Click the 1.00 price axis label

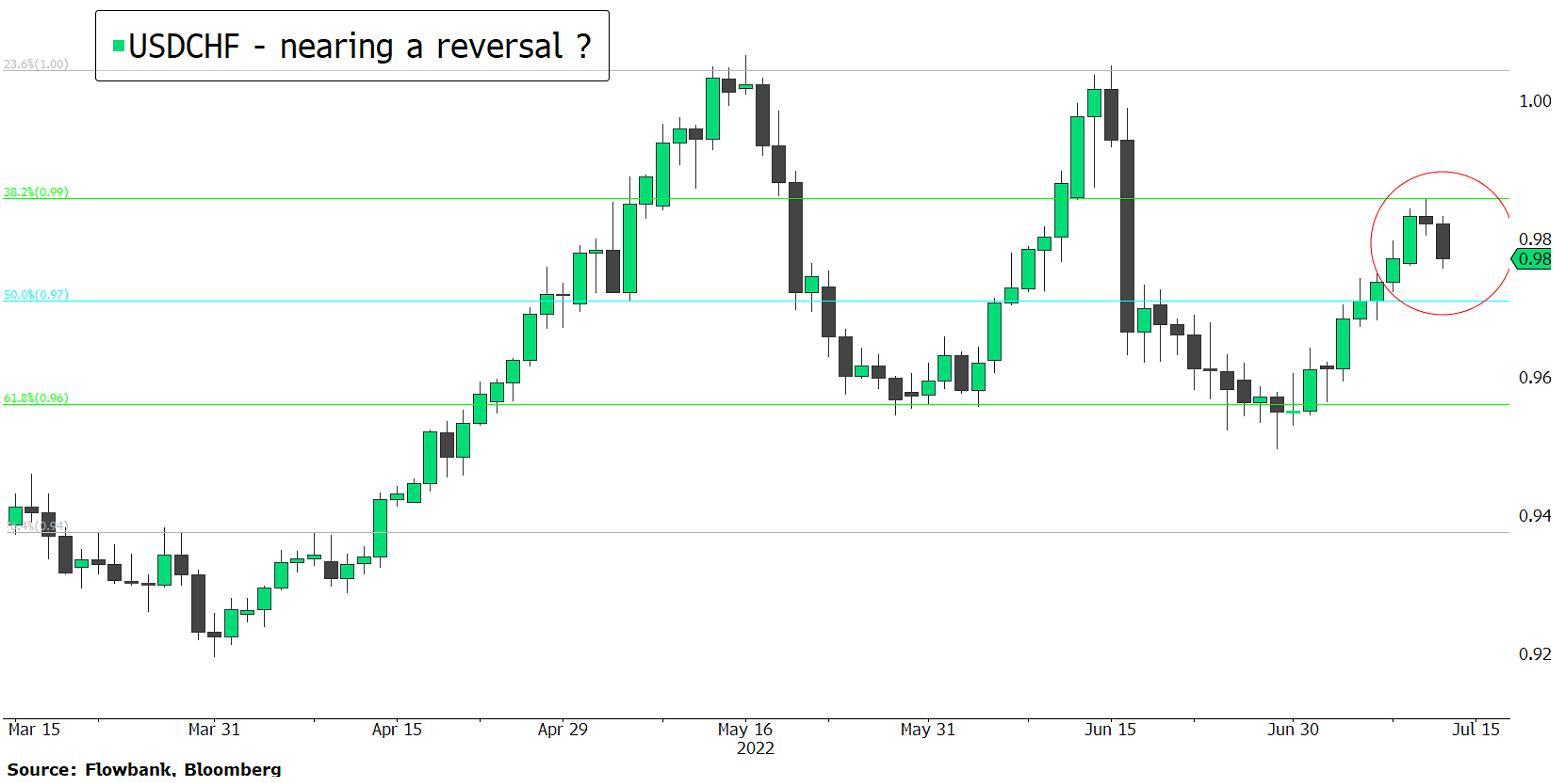(1533, 101)
